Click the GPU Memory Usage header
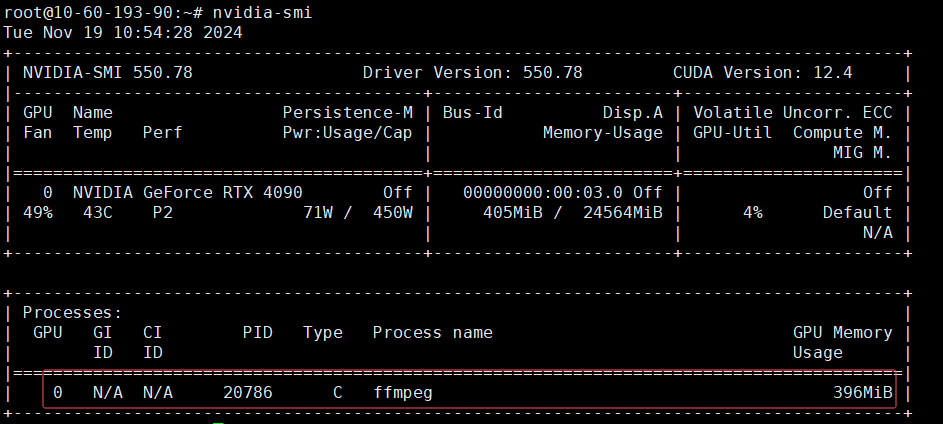 (x=843, y=342)
